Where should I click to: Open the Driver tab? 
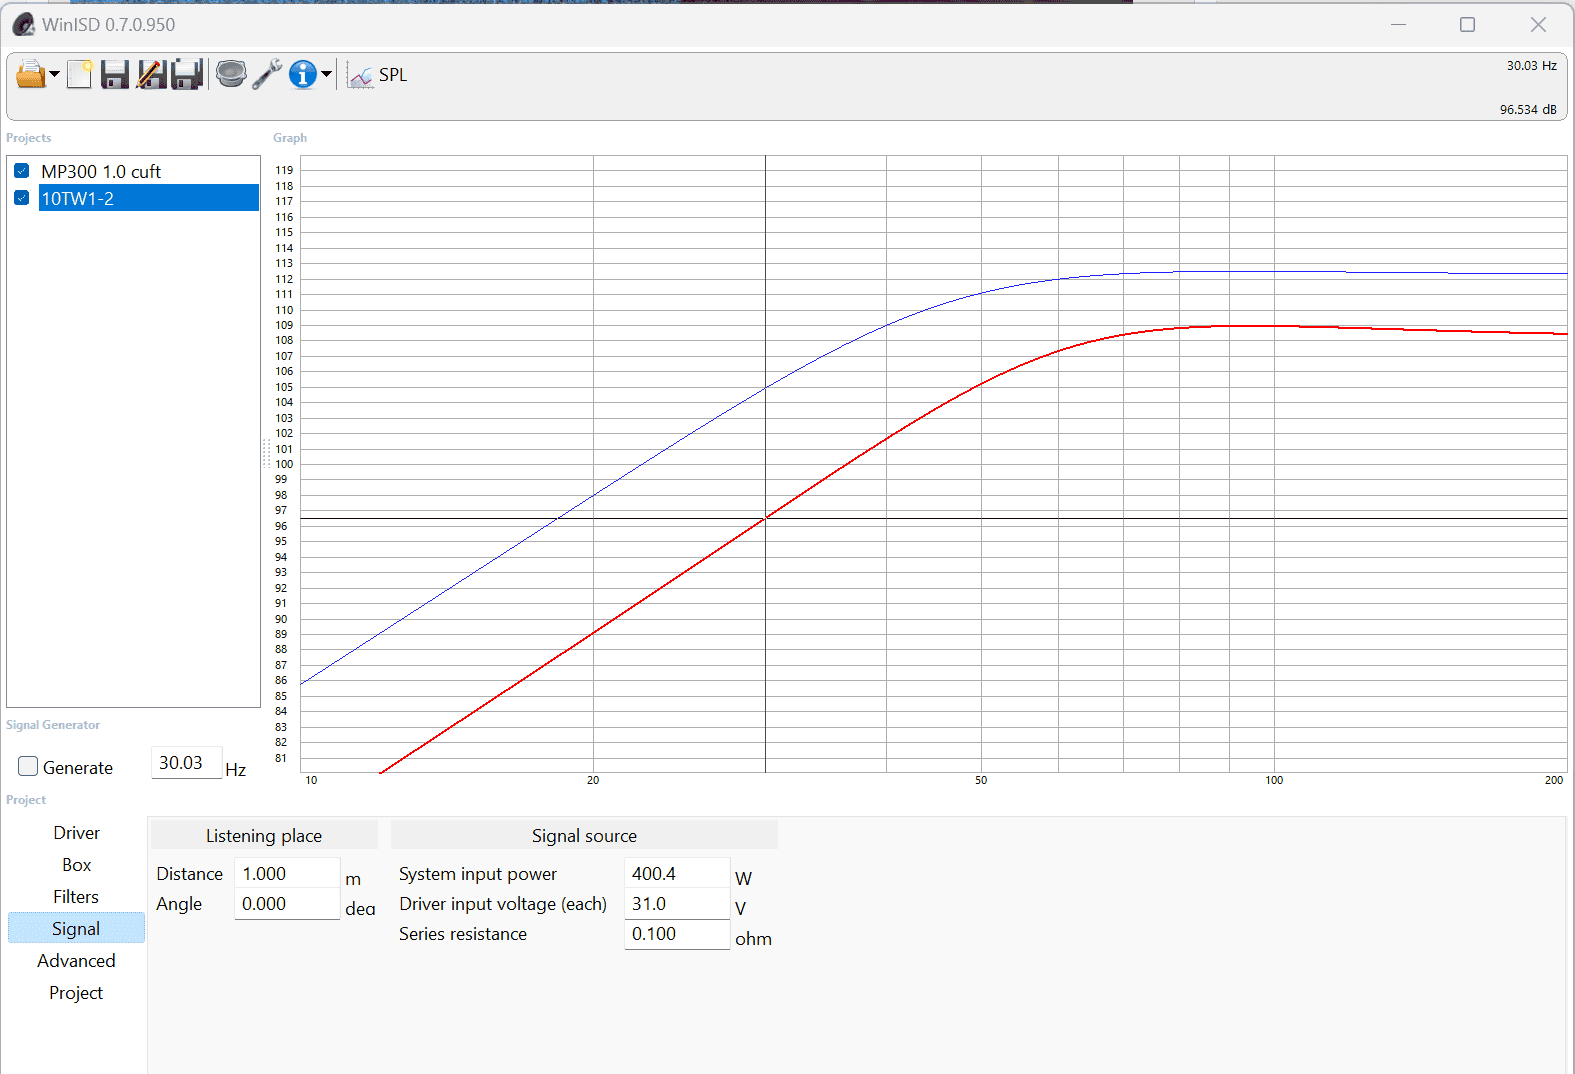point(76,833)
